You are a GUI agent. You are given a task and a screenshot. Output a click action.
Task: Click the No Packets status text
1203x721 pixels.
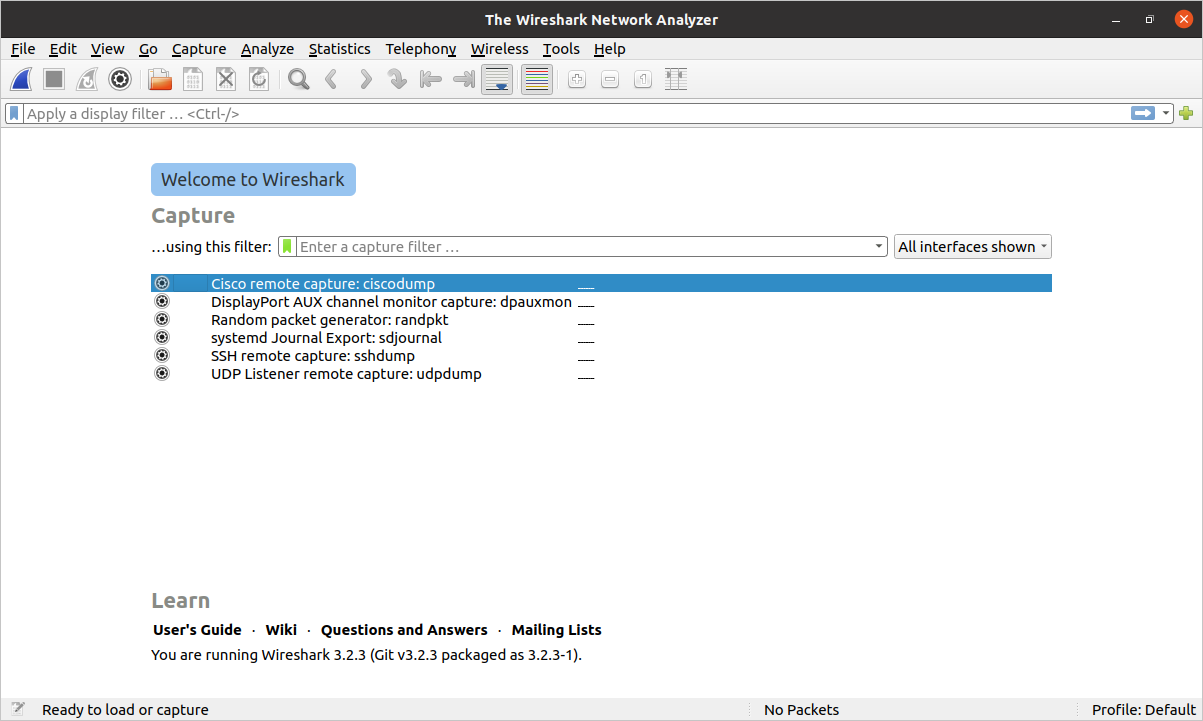801,710
